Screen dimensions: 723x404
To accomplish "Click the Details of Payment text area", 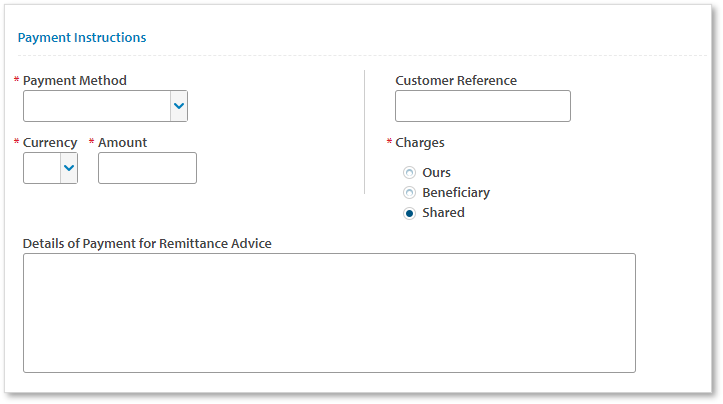I will pyautogui.click(x=329, y=312).
